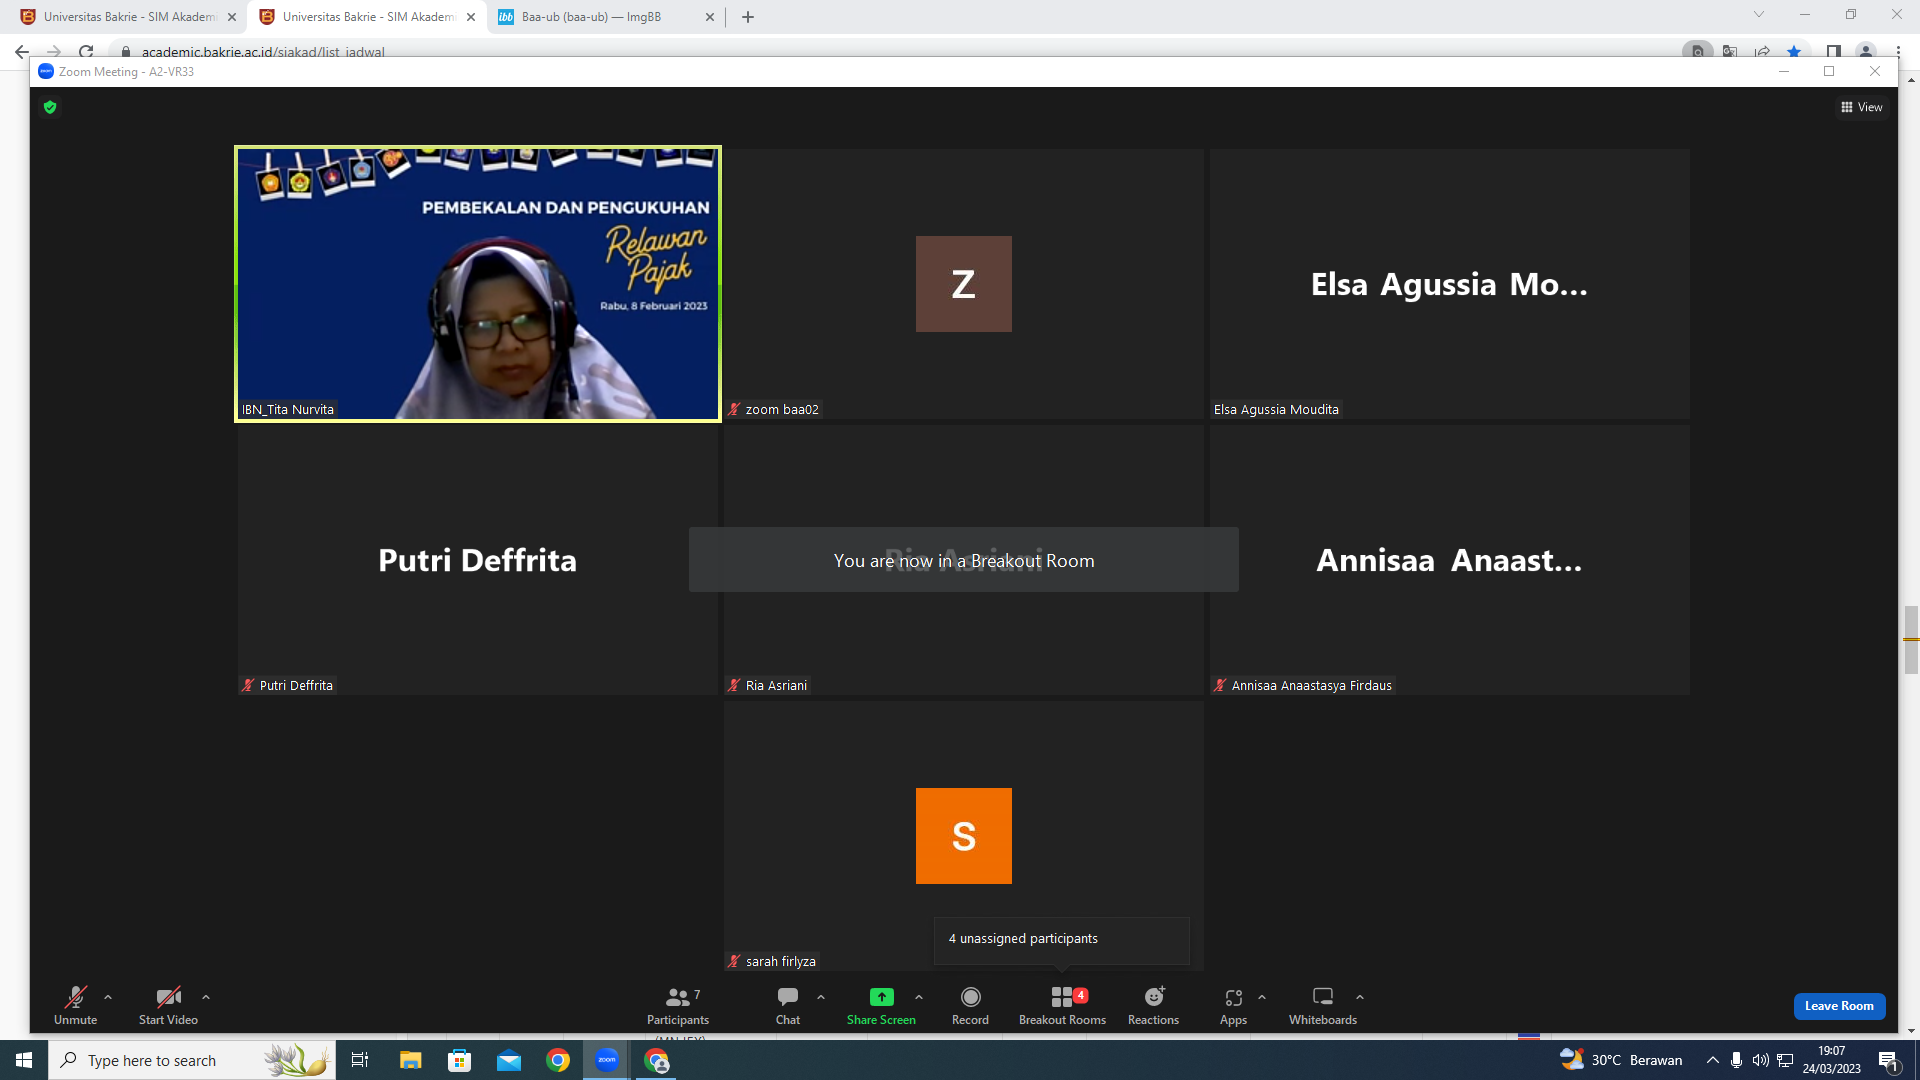Start video in Zoom toolbar

coord(168,1005)
